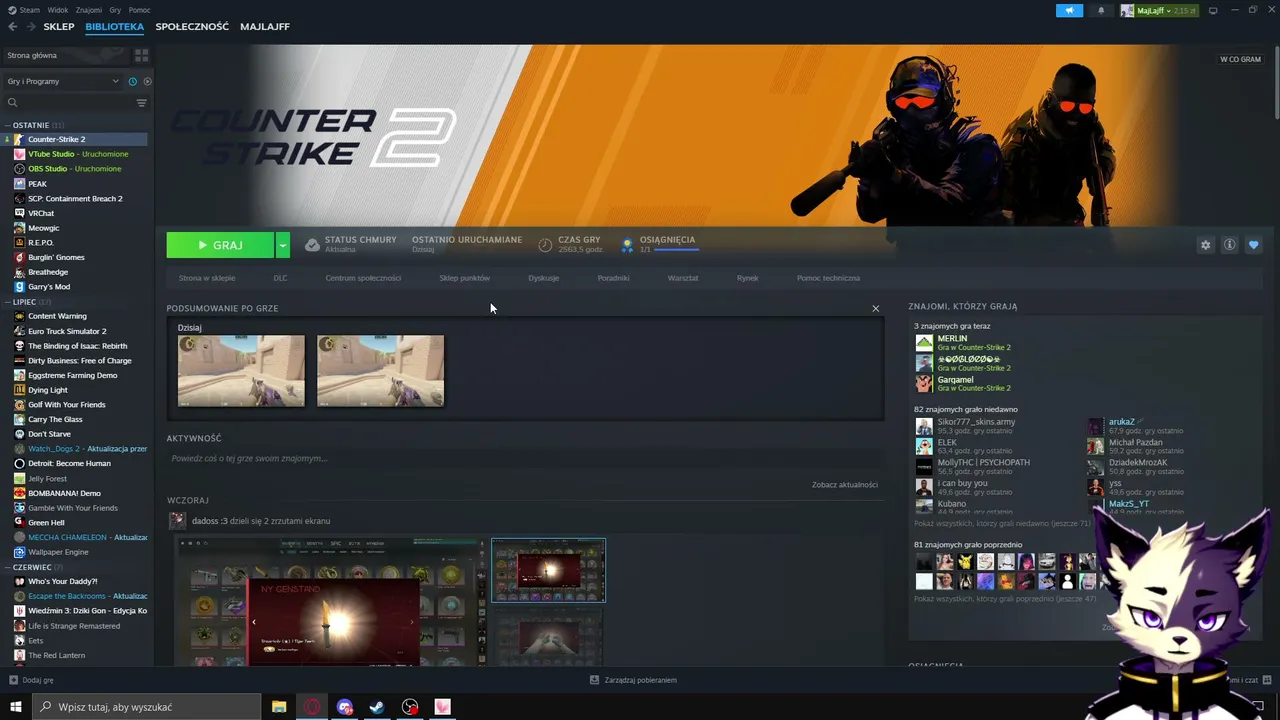Toggle ready-to-play filter icon in sidebar
This screenshot has height=720, width=1280.
click(147, 81)
